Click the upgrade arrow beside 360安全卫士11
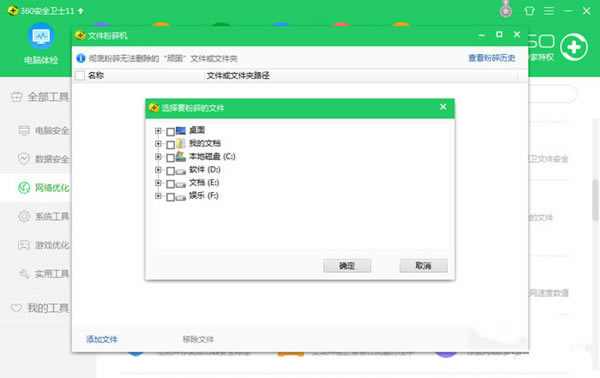This screenshot has width=600, height=378. click(x=80, y=11)
